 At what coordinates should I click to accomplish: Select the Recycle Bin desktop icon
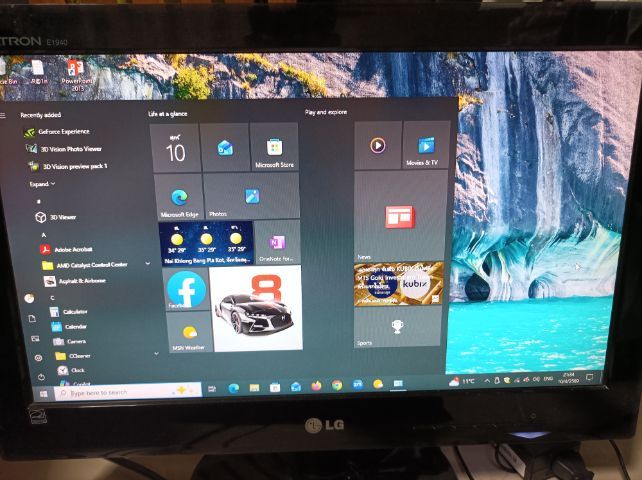click(7, 72)
